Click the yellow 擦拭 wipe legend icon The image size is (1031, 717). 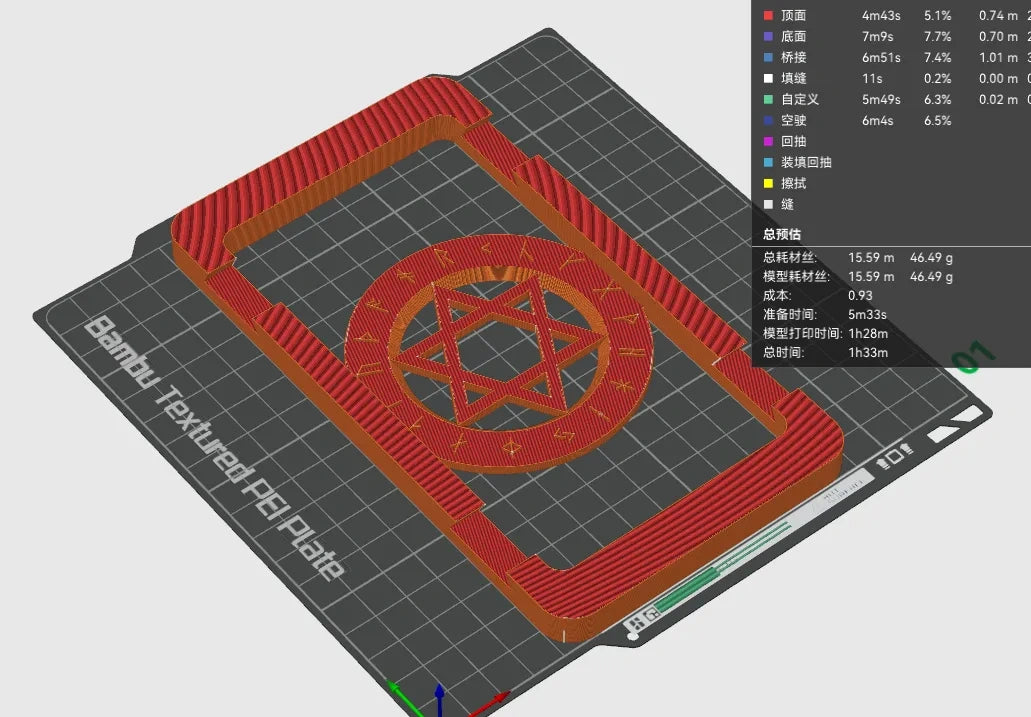point(768,184)
